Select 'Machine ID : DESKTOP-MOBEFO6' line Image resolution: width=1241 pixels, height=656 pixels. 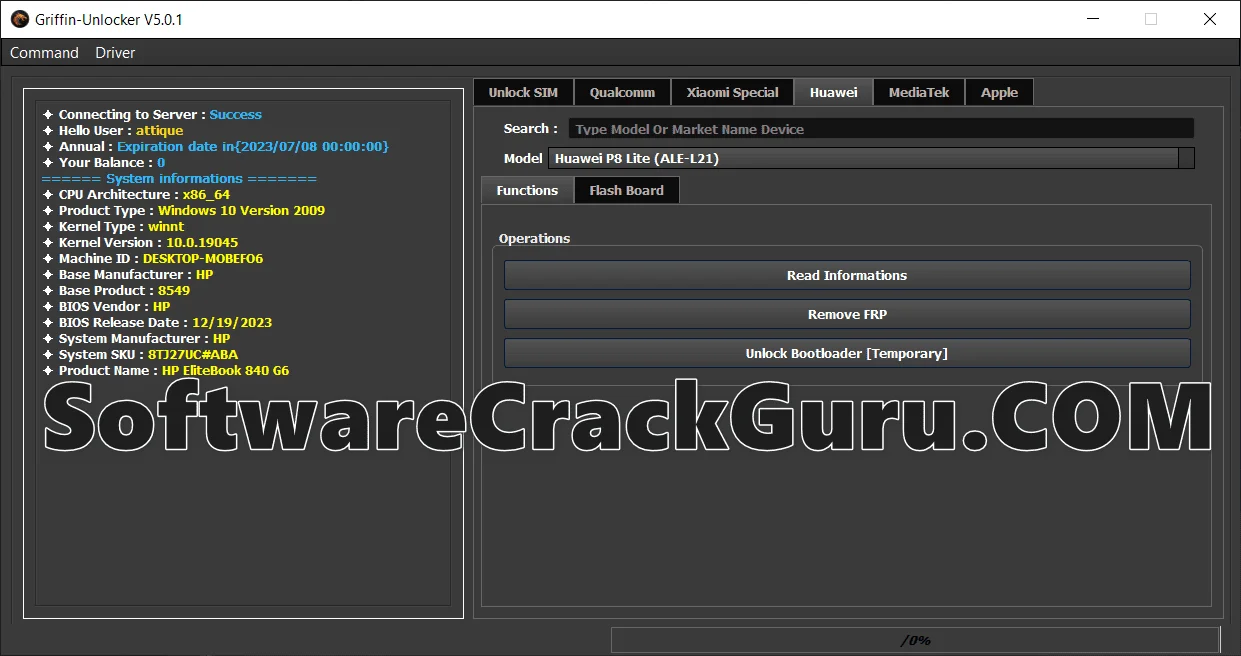coord(153,259)
